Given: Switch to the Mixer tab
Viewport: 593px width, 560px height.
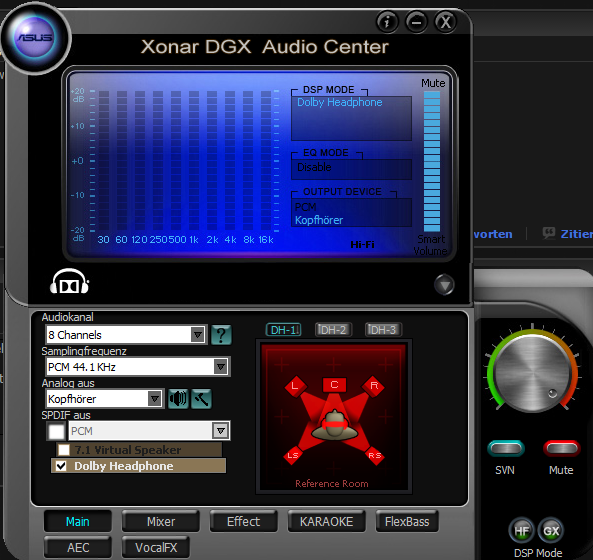Looking at the screenshot, I should (161, 521).
